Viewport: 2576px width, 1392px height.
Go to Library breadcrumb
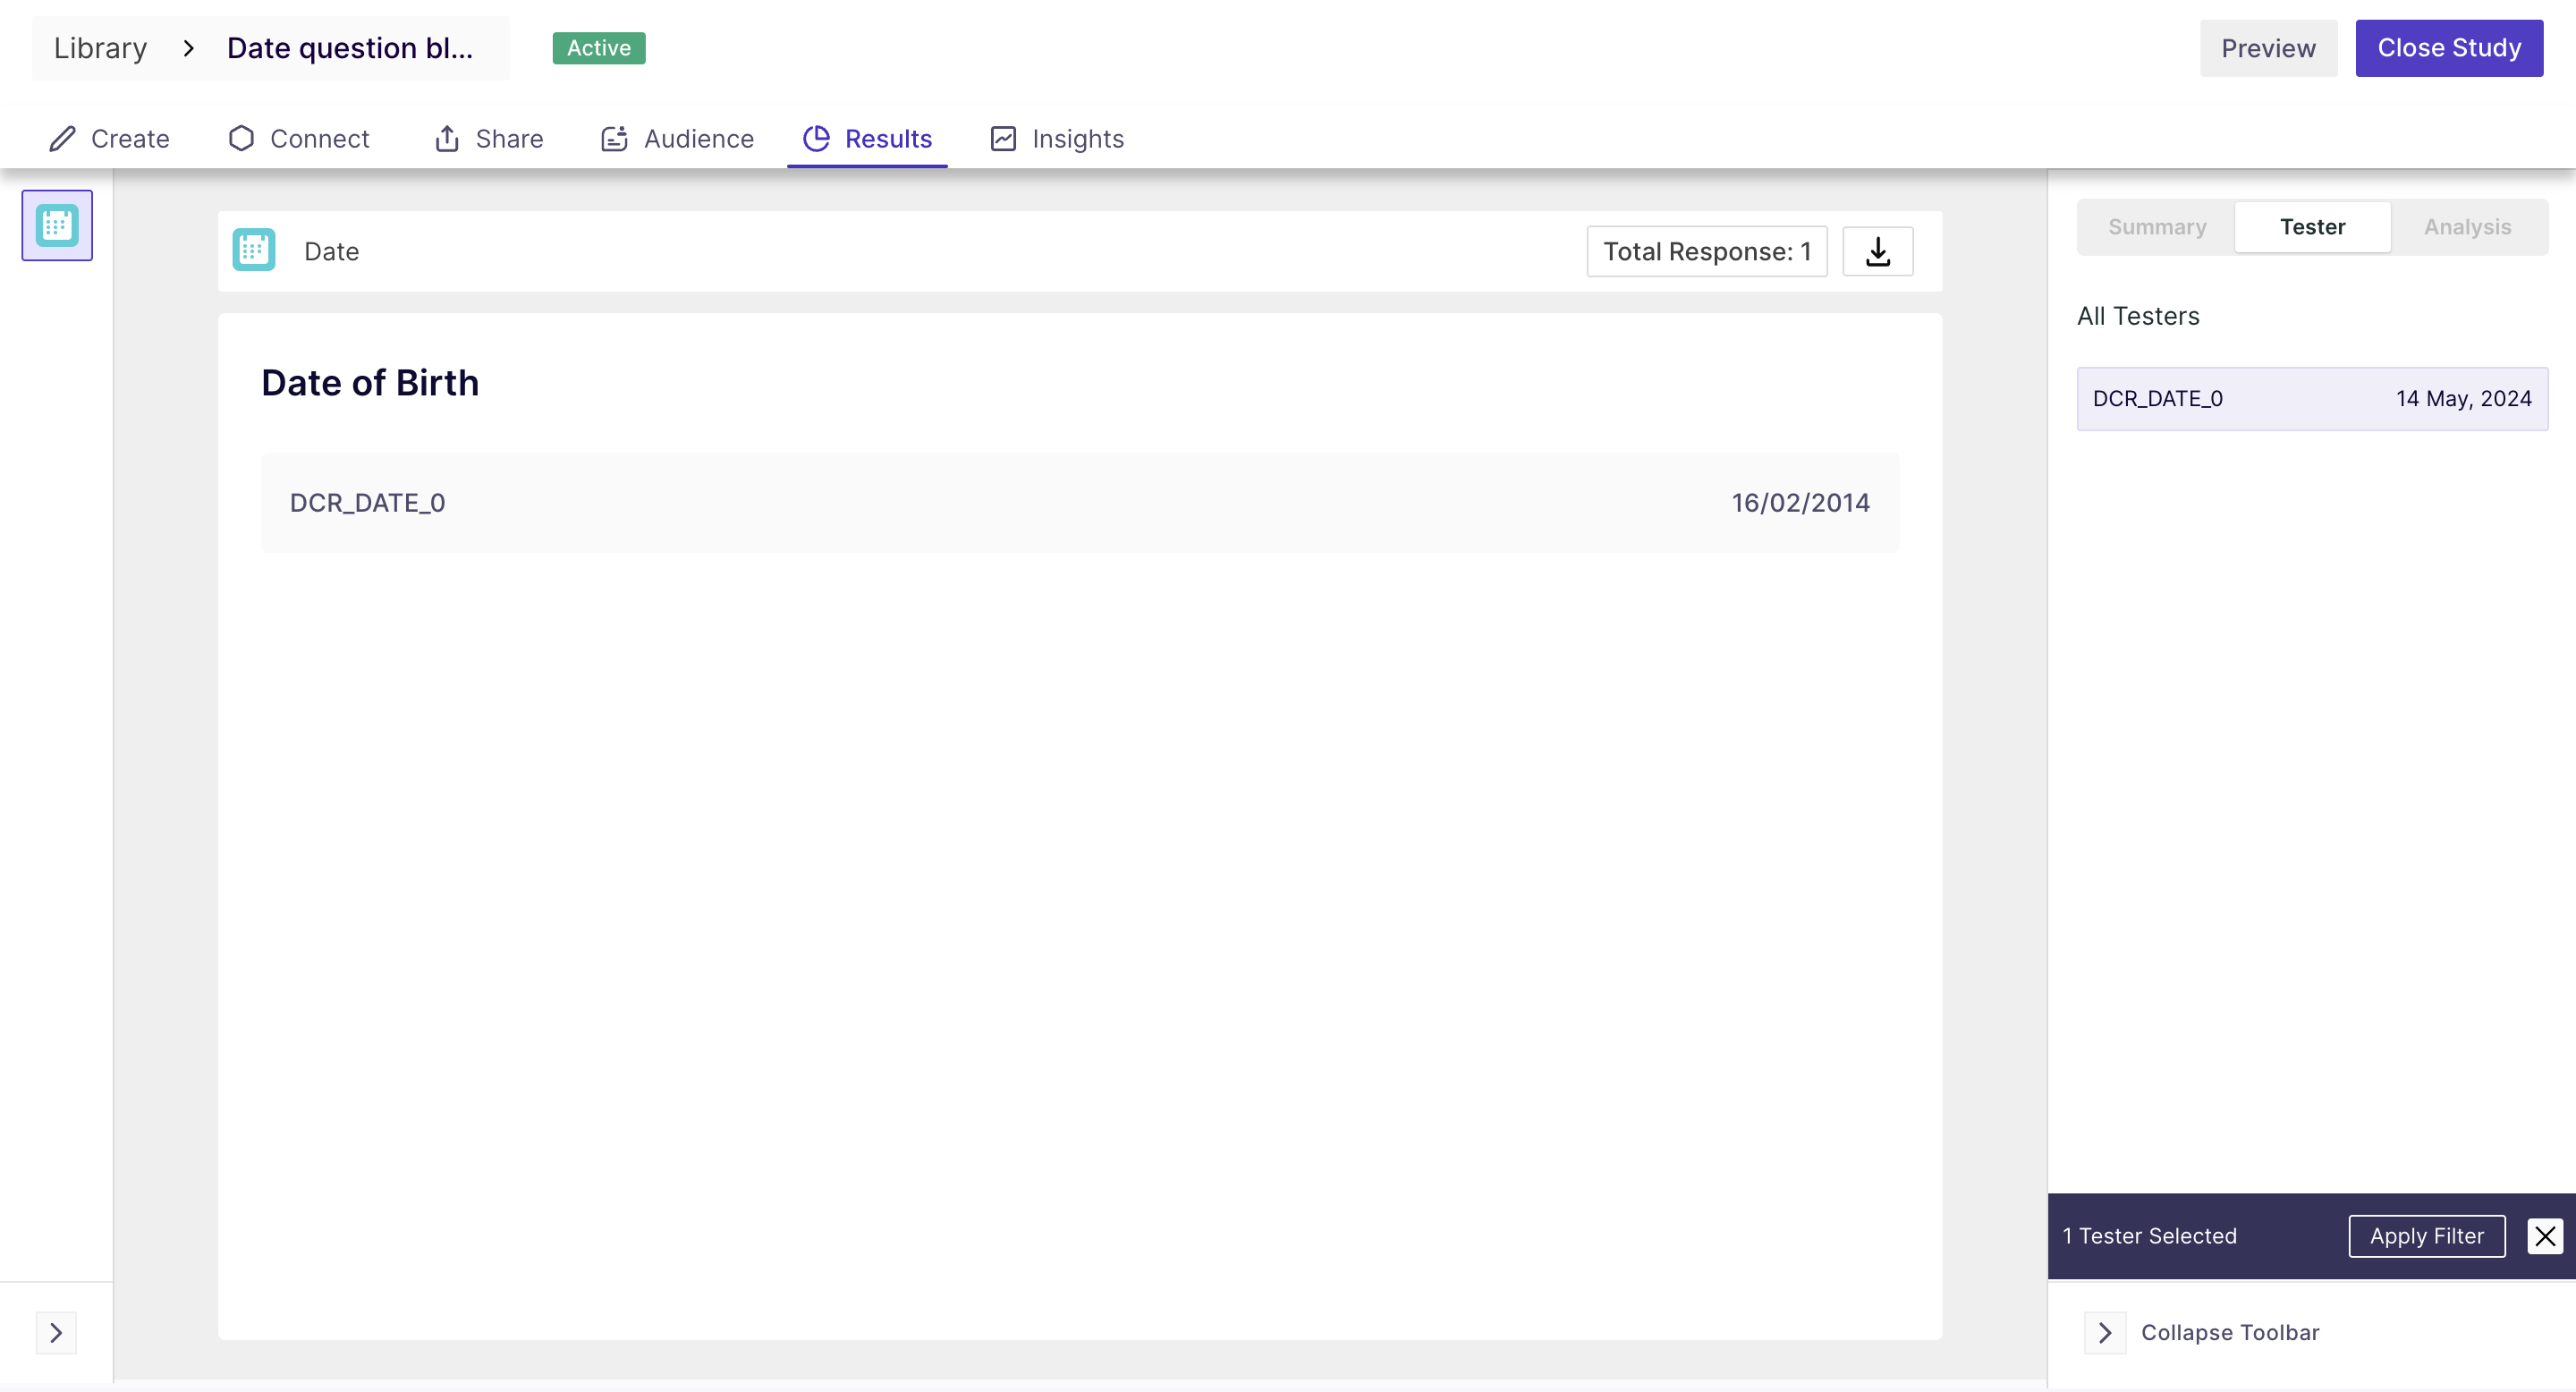pos(100,48)
